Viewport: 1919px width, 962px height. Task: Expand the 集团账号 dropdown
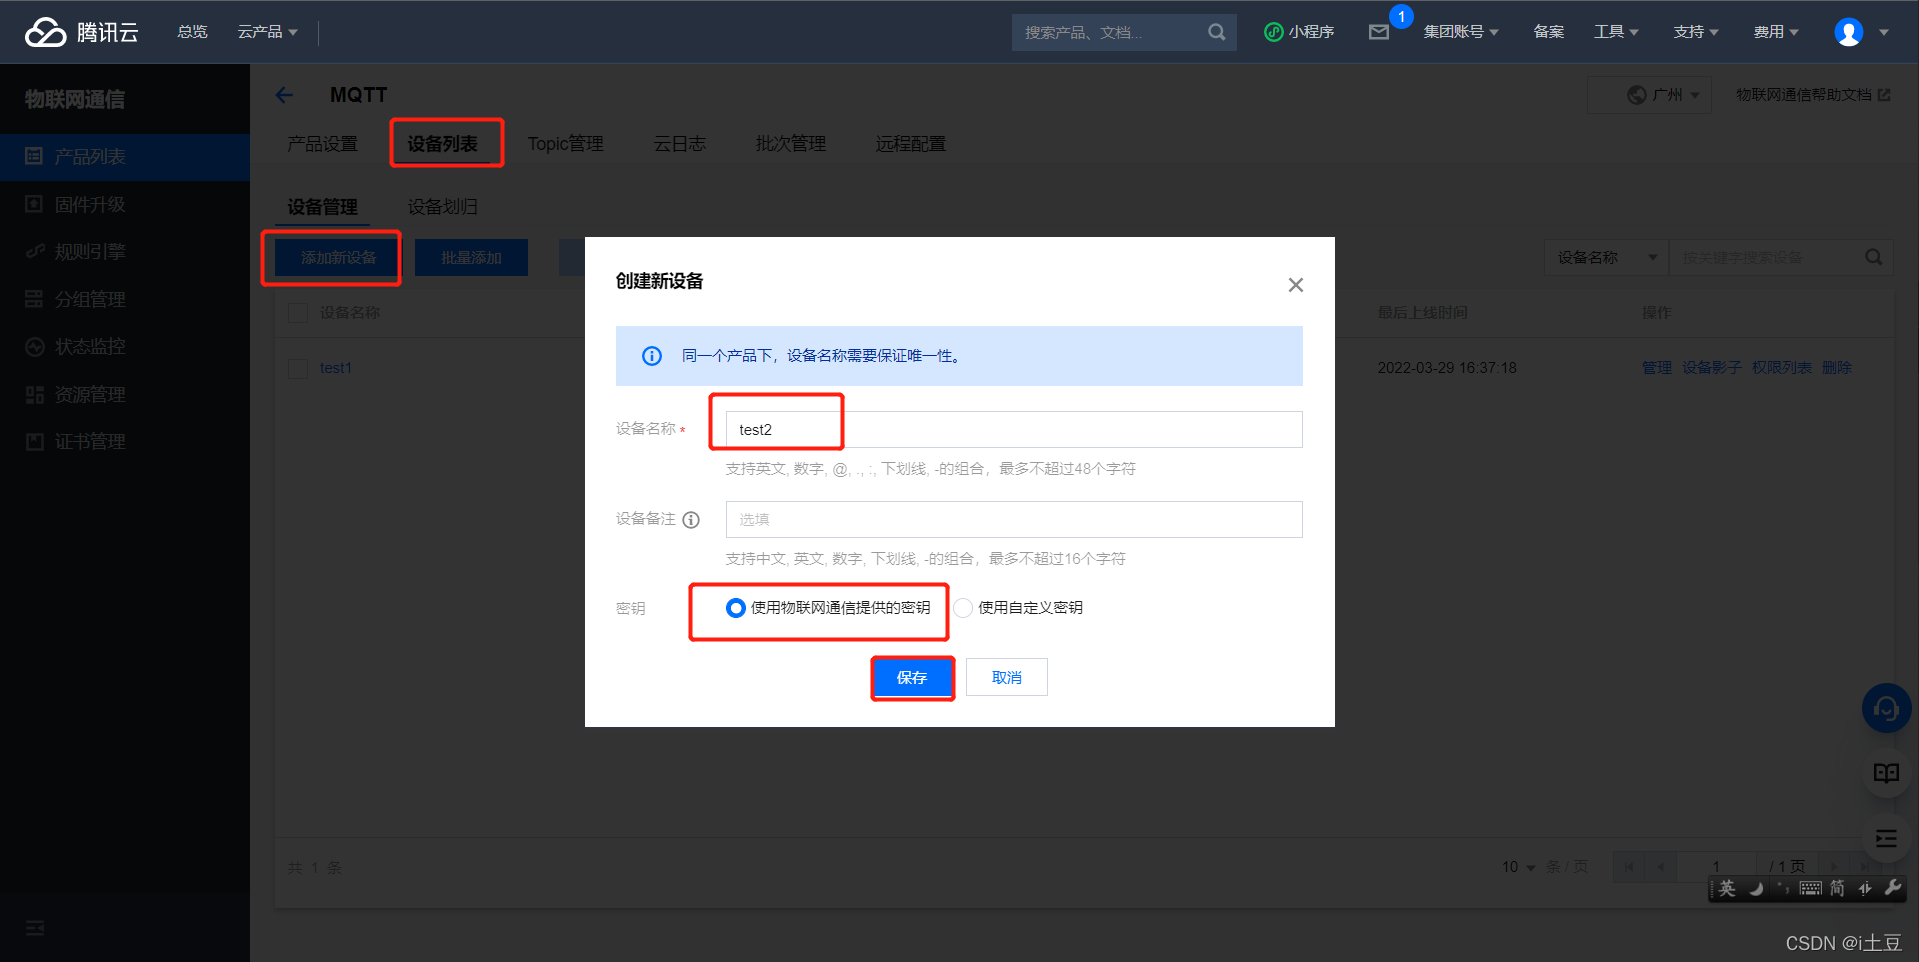coord(1461,32)
